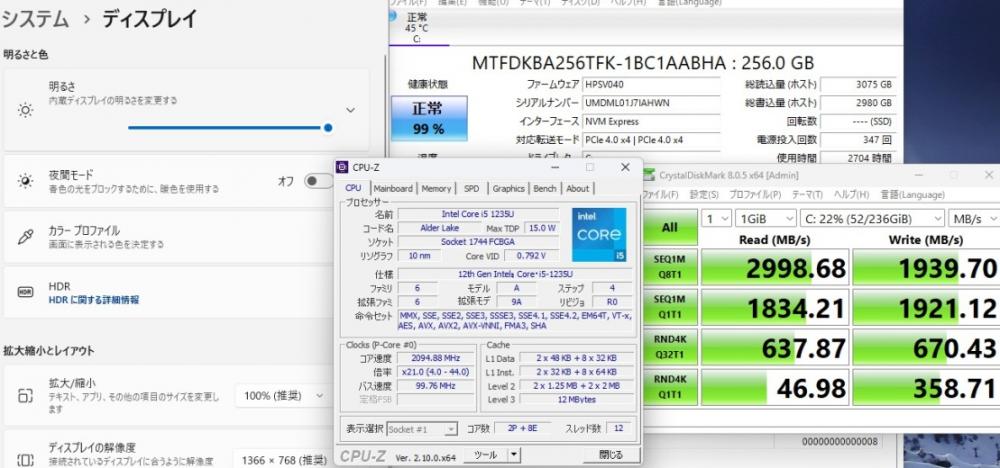Toggle the night mode (夜間モード) switch
1000x468 pixels.
[318, 181]
